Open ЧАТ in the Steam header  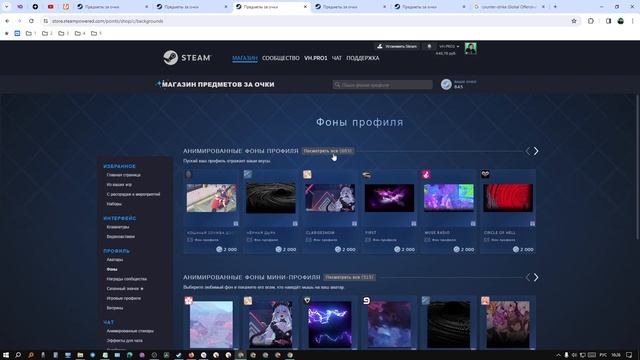pos(337,58)
